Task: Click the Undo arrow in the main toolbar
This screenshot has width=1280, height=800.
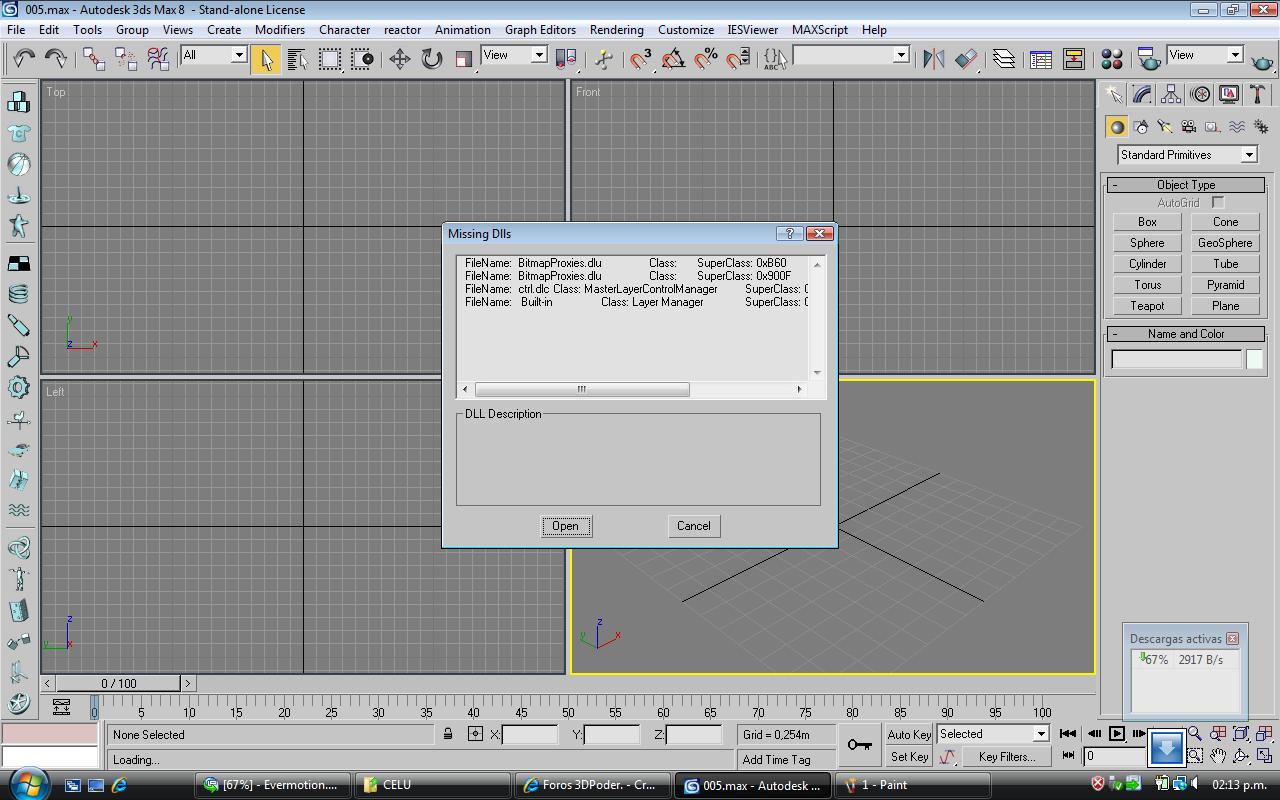Action: pyautogui.click(x=24, y=58)
